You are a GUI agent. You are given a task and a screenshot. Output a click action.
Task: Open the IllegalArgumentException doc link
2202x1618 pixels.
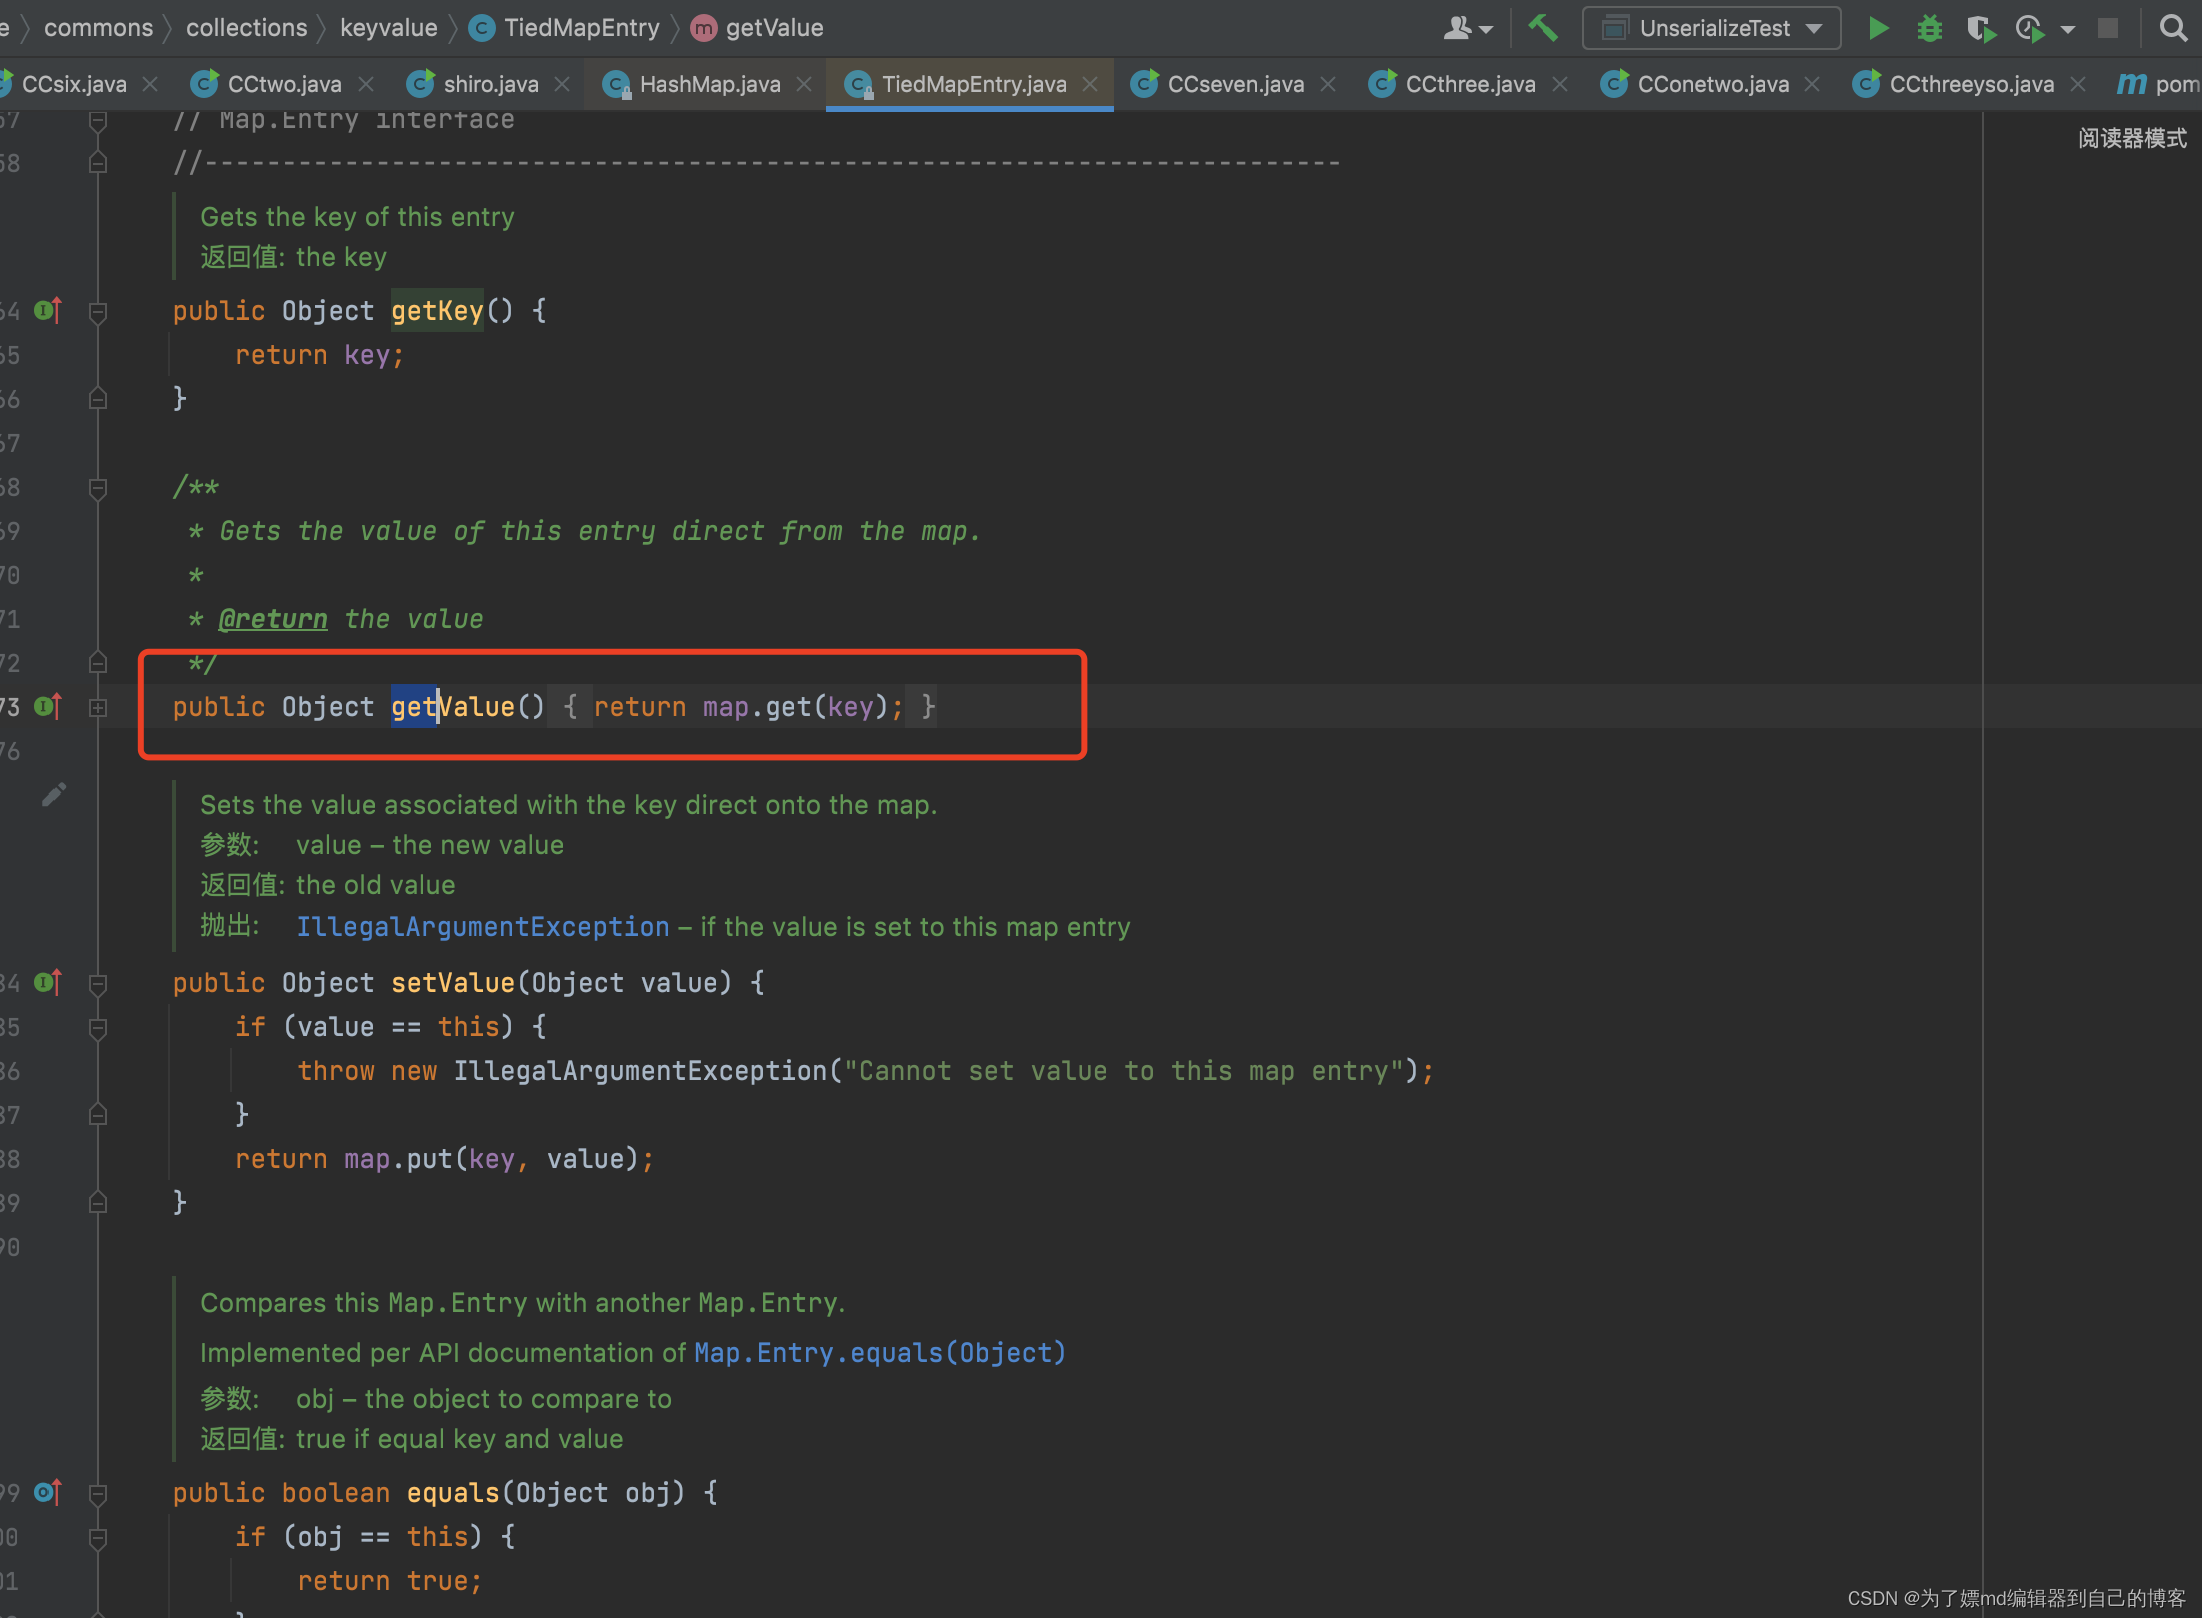point(483,927)
